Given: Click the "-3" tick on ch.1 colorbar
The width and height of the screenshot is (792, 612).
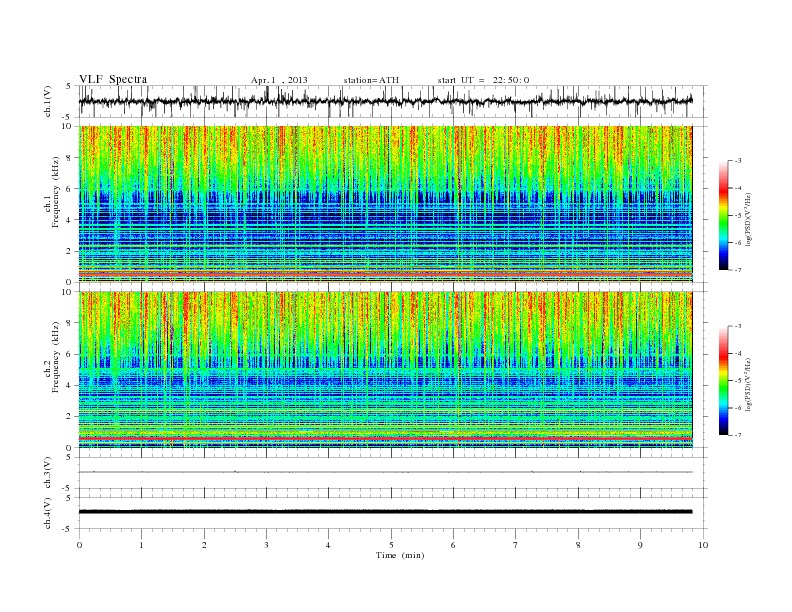Looking at the screenshot, I should (738, 161).
